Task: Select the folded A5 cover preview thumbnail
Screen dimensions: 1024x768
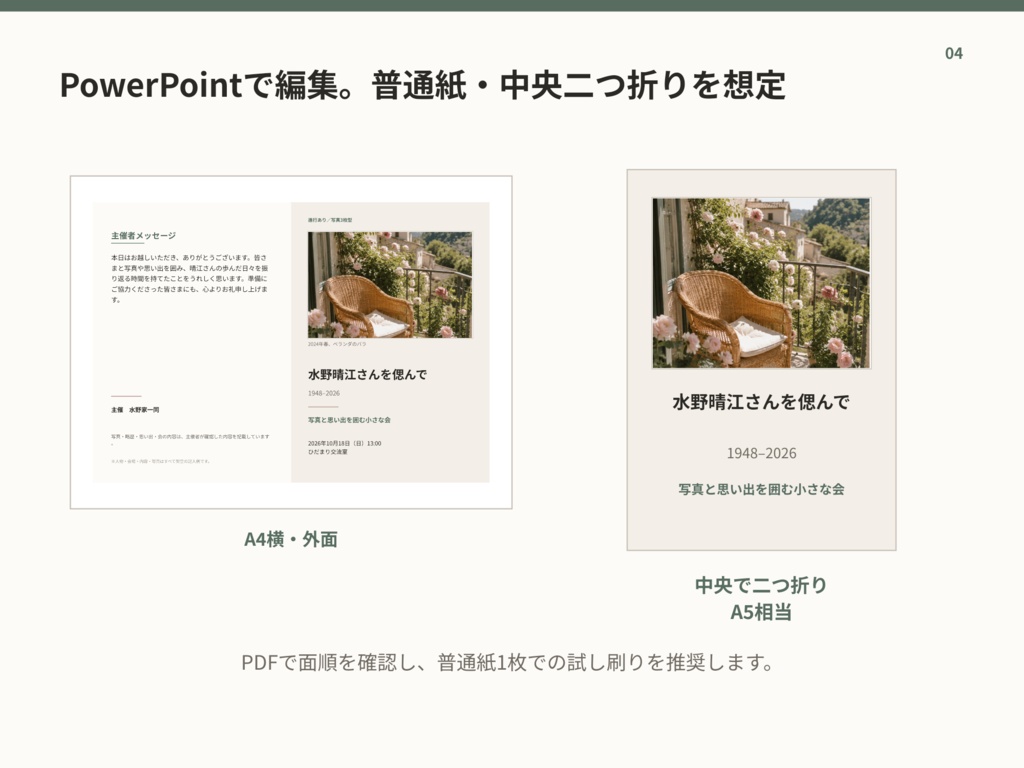Action: coord(761,360)
